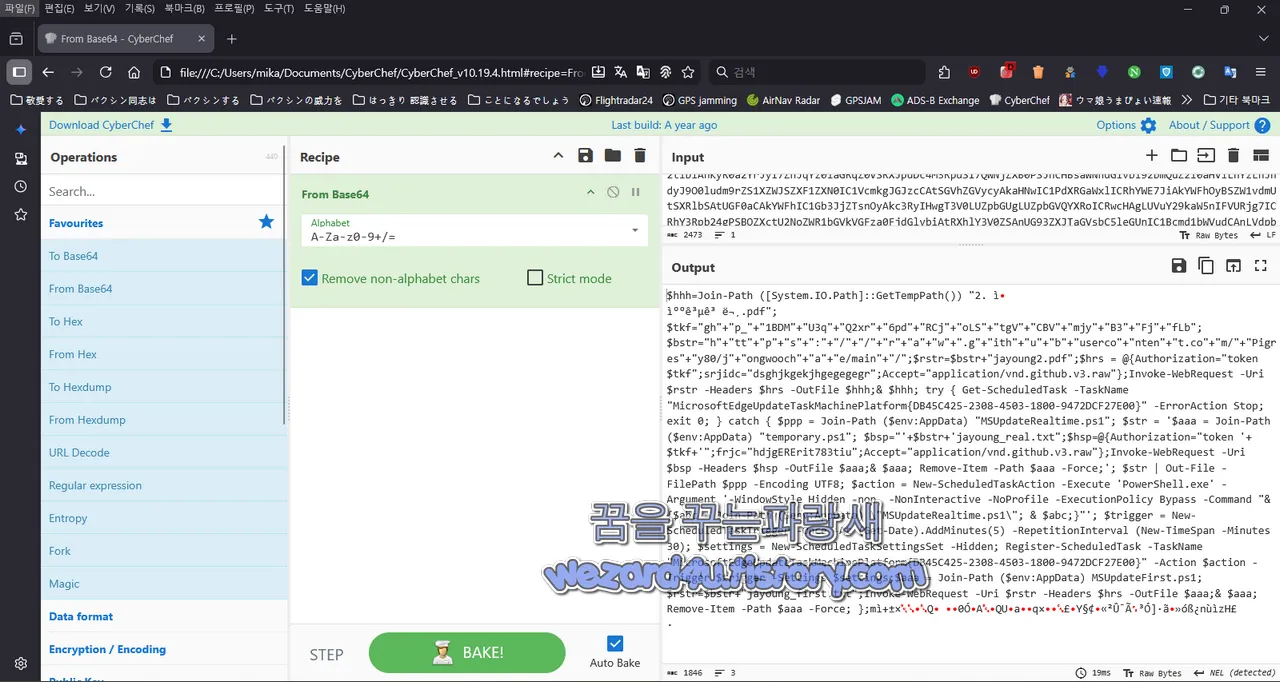Select the Regular expression operation

click(x=164, y=485)
